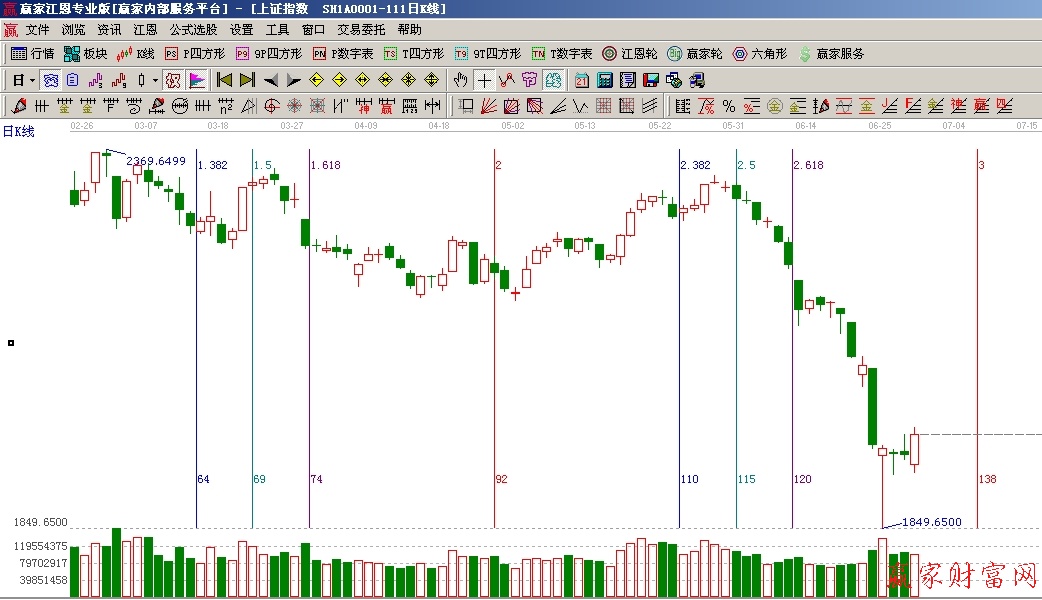Open the 江恩 menu

click(x=145, y=30)
